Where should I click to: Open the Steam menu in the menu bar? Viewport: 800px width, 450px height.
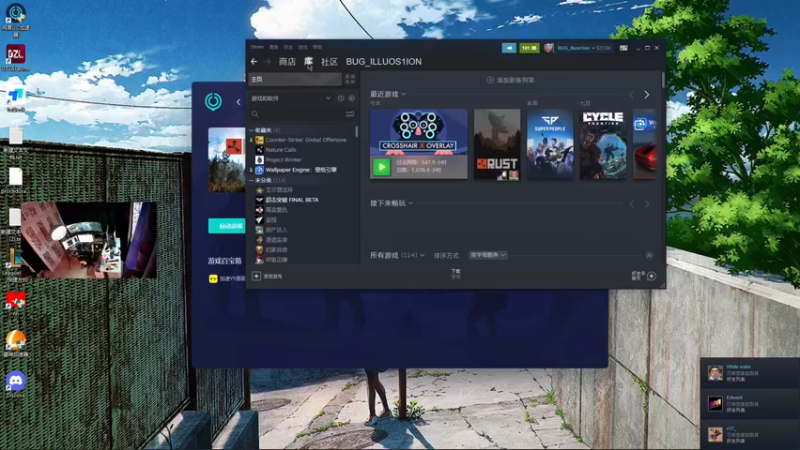(257, 47)
